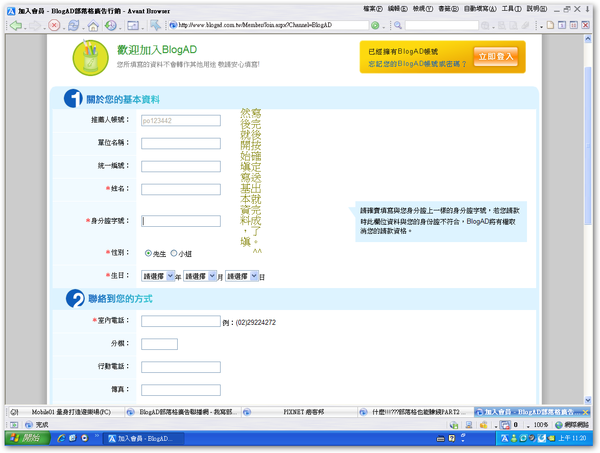Click the 傳真 fax input field

[181, 390]
